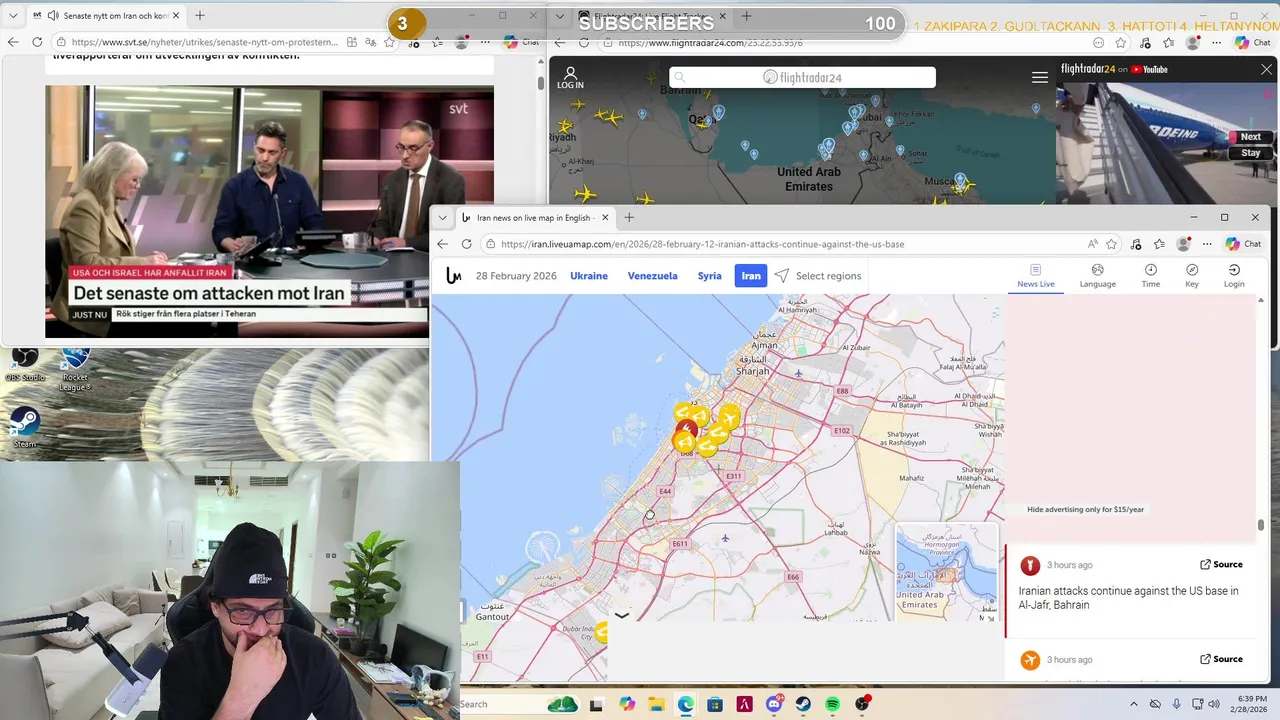Click the United Arab Emirates minimap thumbnail
The image size is (1280, 720).
point(946,572)
